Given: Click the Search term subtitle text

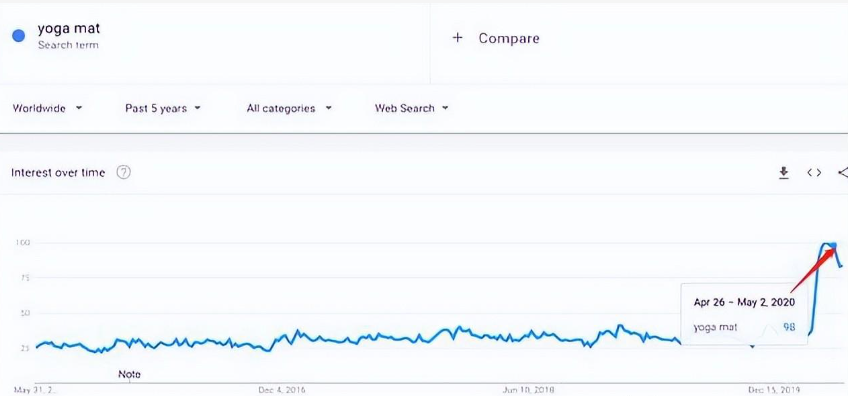Looking at the screenshot, I should pyautogui.click(x=68, y=45).
